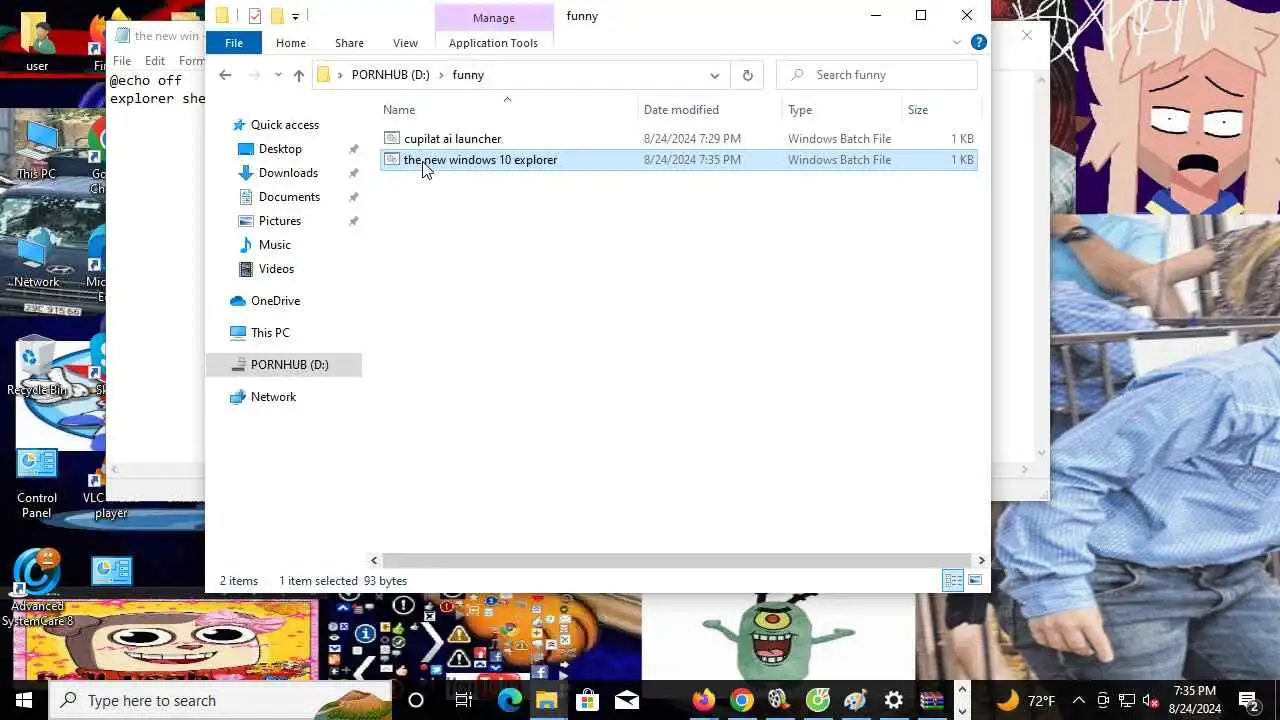
Task: Go up one folder level
Action: click(x=298, y=75)
